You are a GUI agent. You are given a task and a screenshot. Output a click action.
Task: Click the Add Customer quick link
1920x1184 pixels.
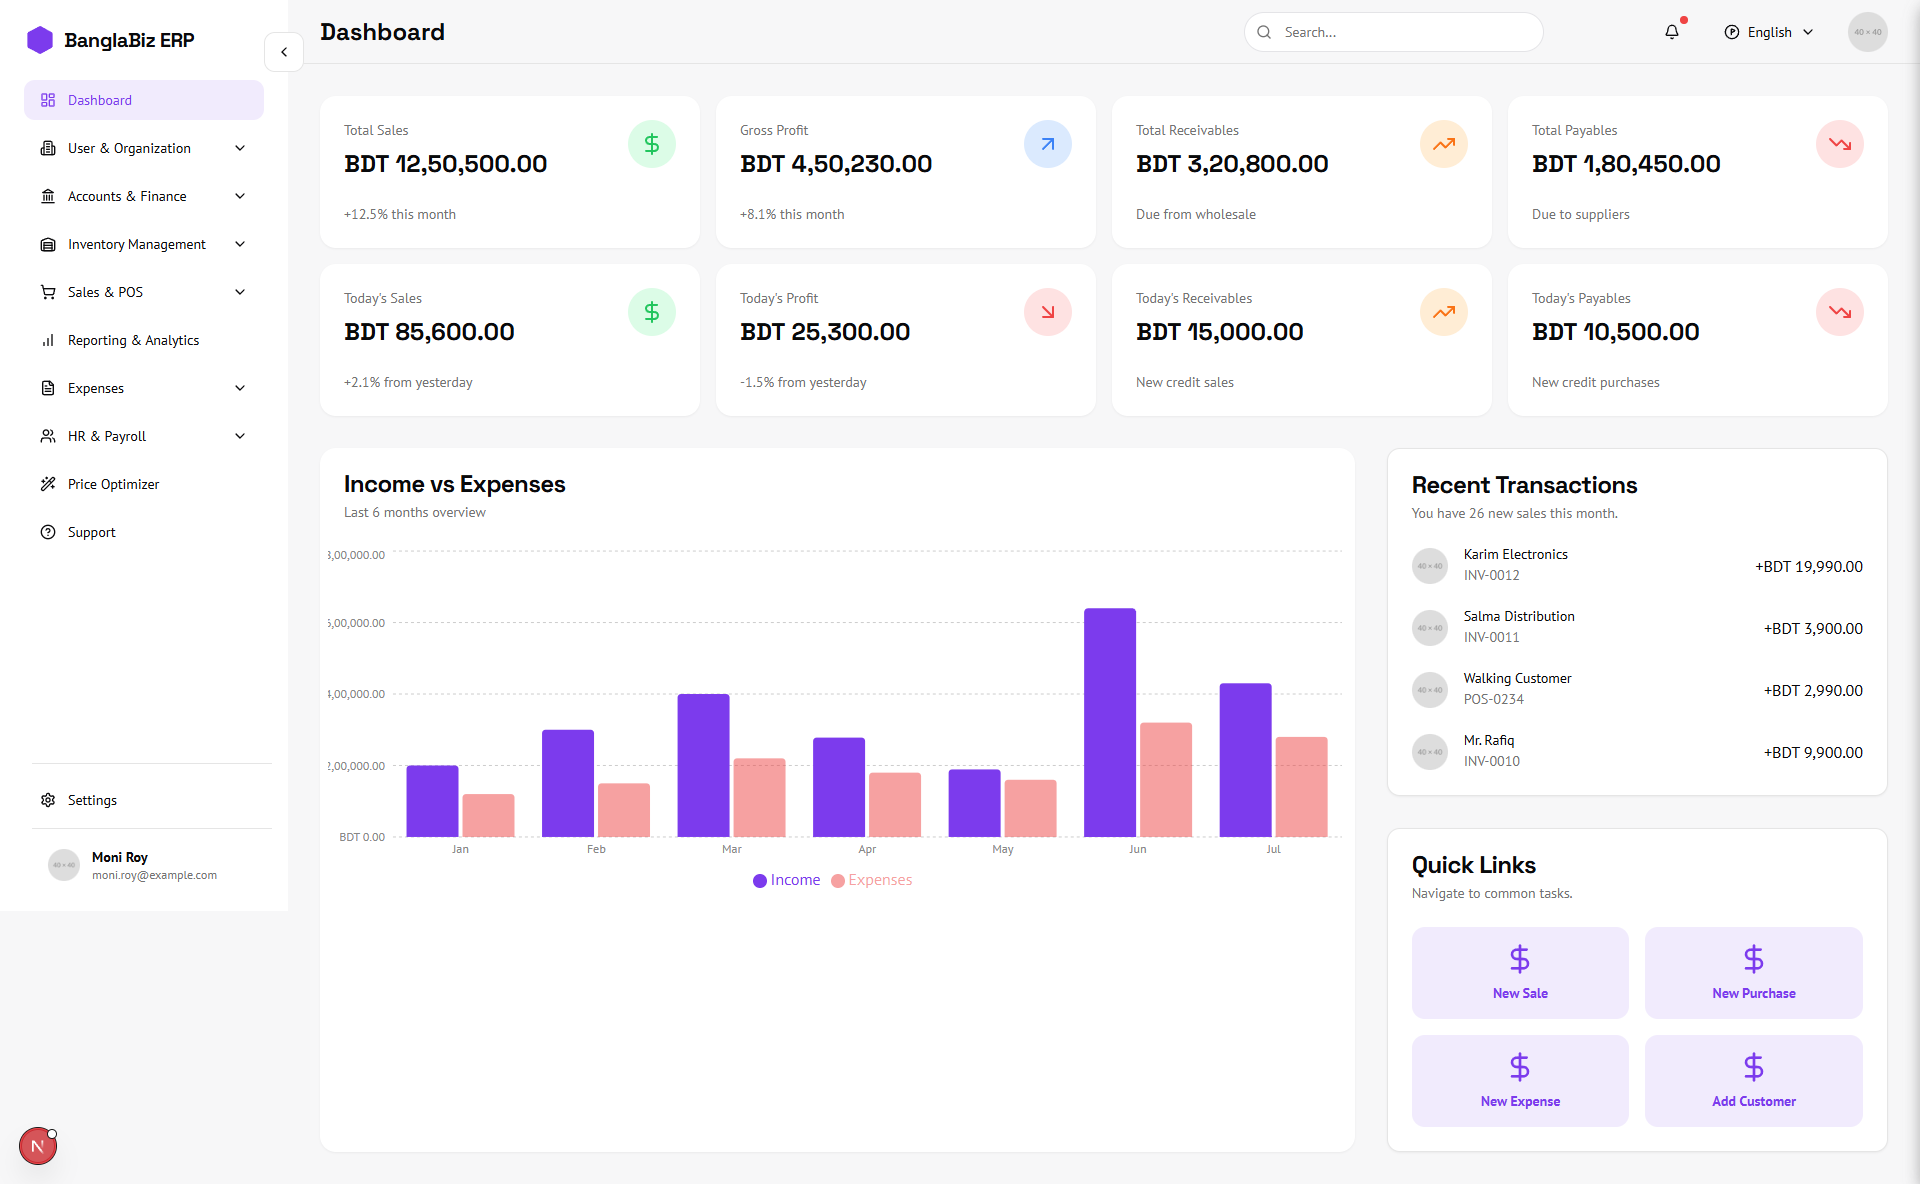(1753, 1080)
